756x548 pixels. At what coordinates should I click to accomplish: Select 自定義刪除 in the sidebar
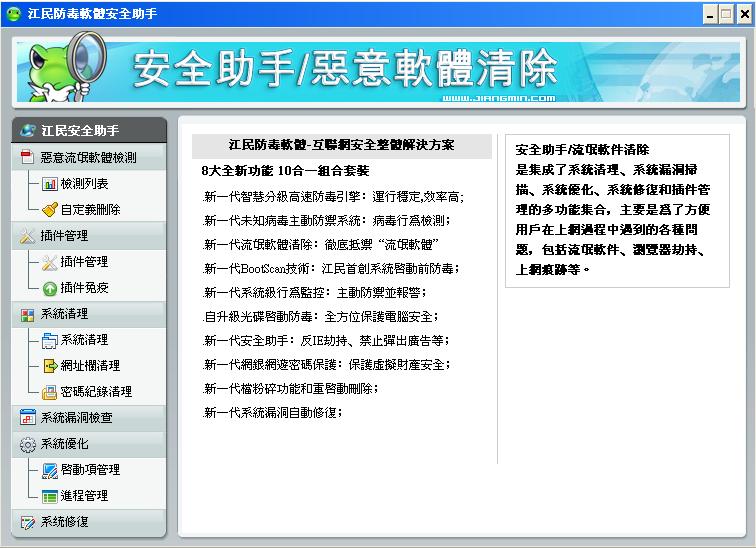pyautogui.click(x=90, y=210)
